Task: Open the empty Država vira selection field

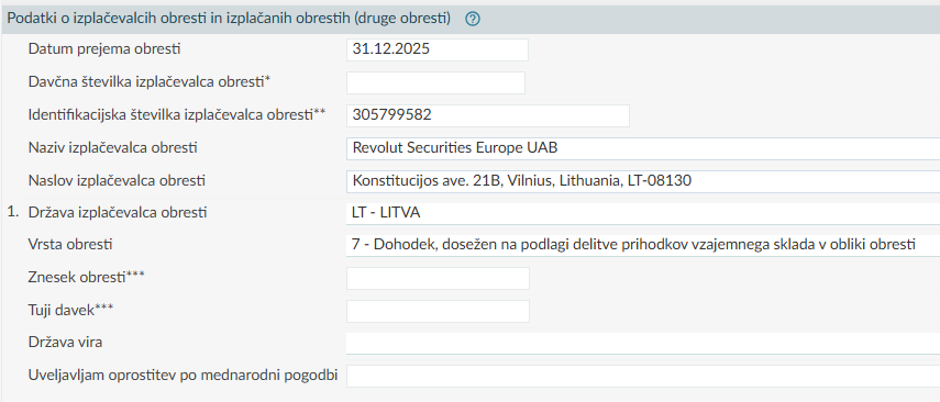Action: click(x=642, y=343)
